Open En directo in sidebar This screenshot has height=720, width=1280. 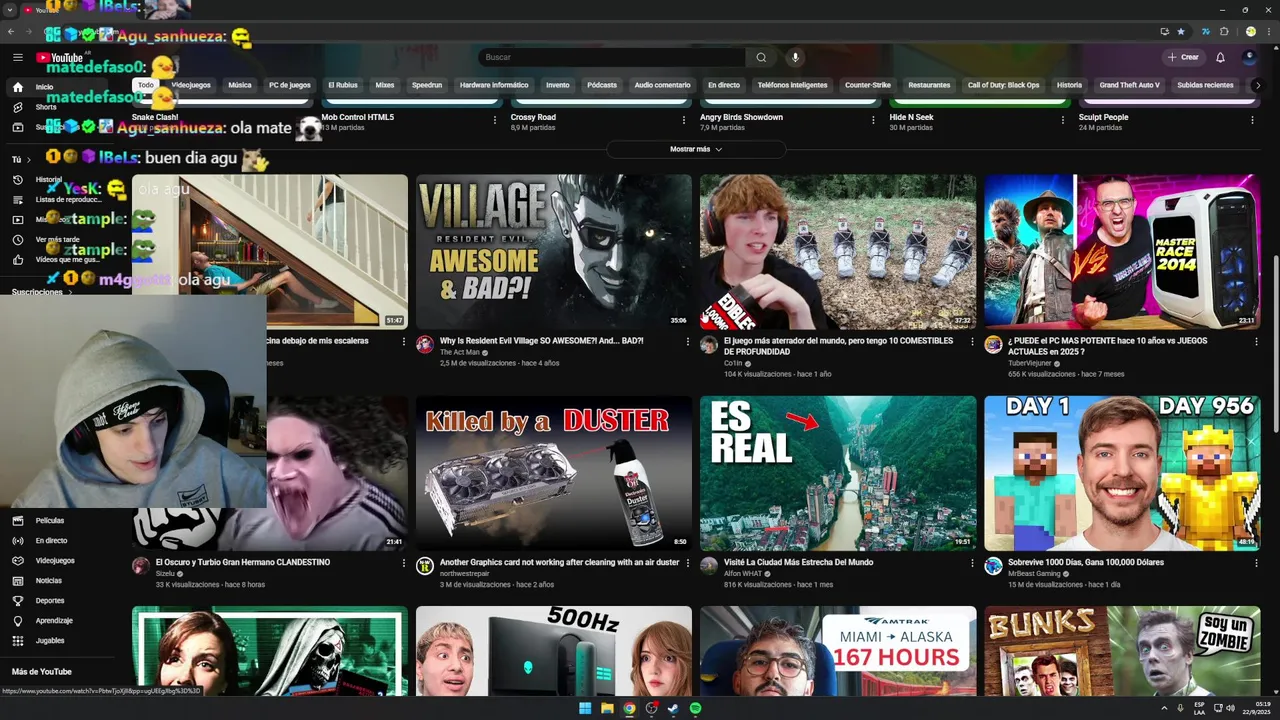pyautogui.click(x=51, y=540)
